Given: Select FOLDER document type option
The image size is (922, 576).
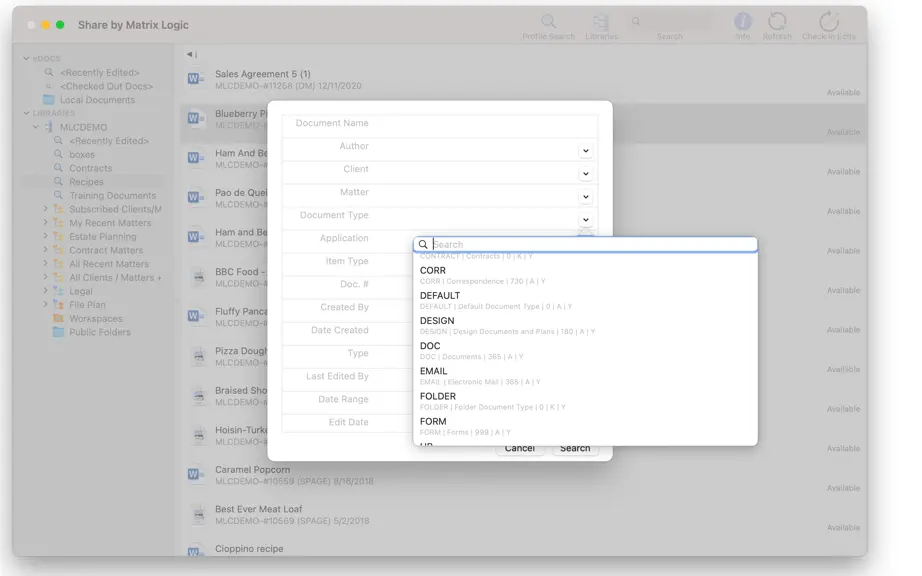Looking at the screenshot, I should (x=585, y=401).
